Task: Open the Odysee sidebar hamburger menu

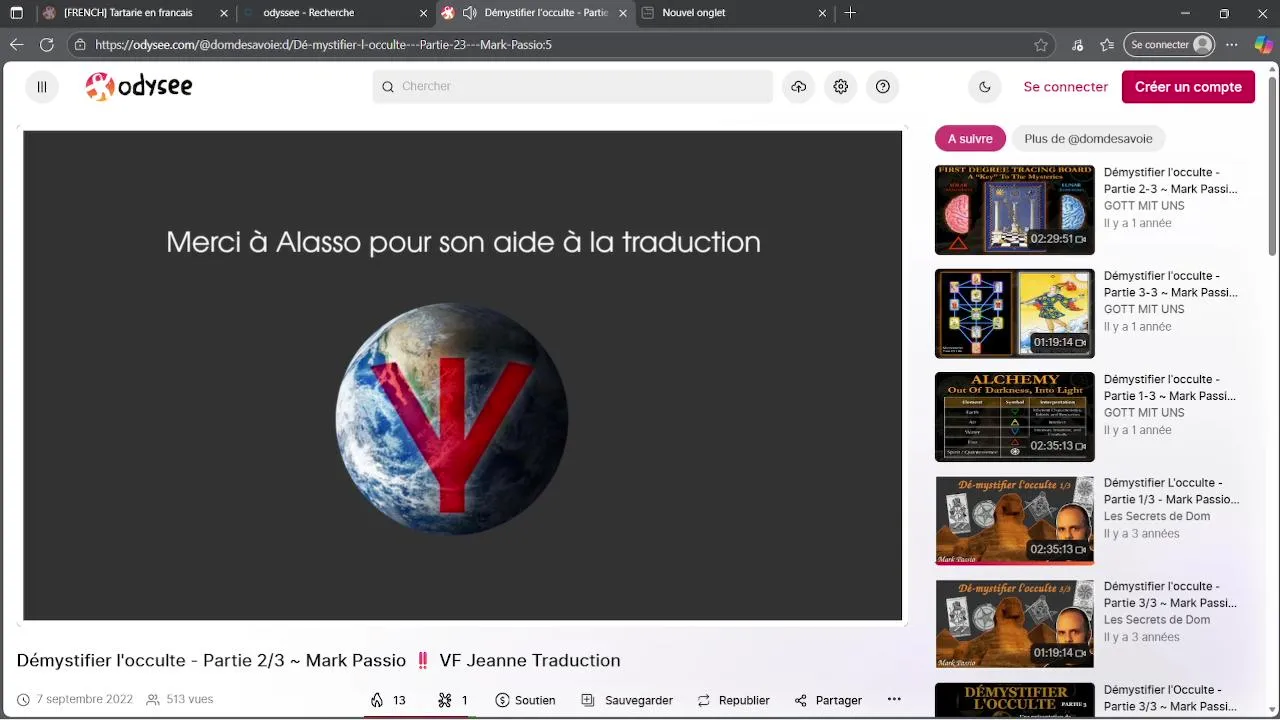Action: point(42,87)
